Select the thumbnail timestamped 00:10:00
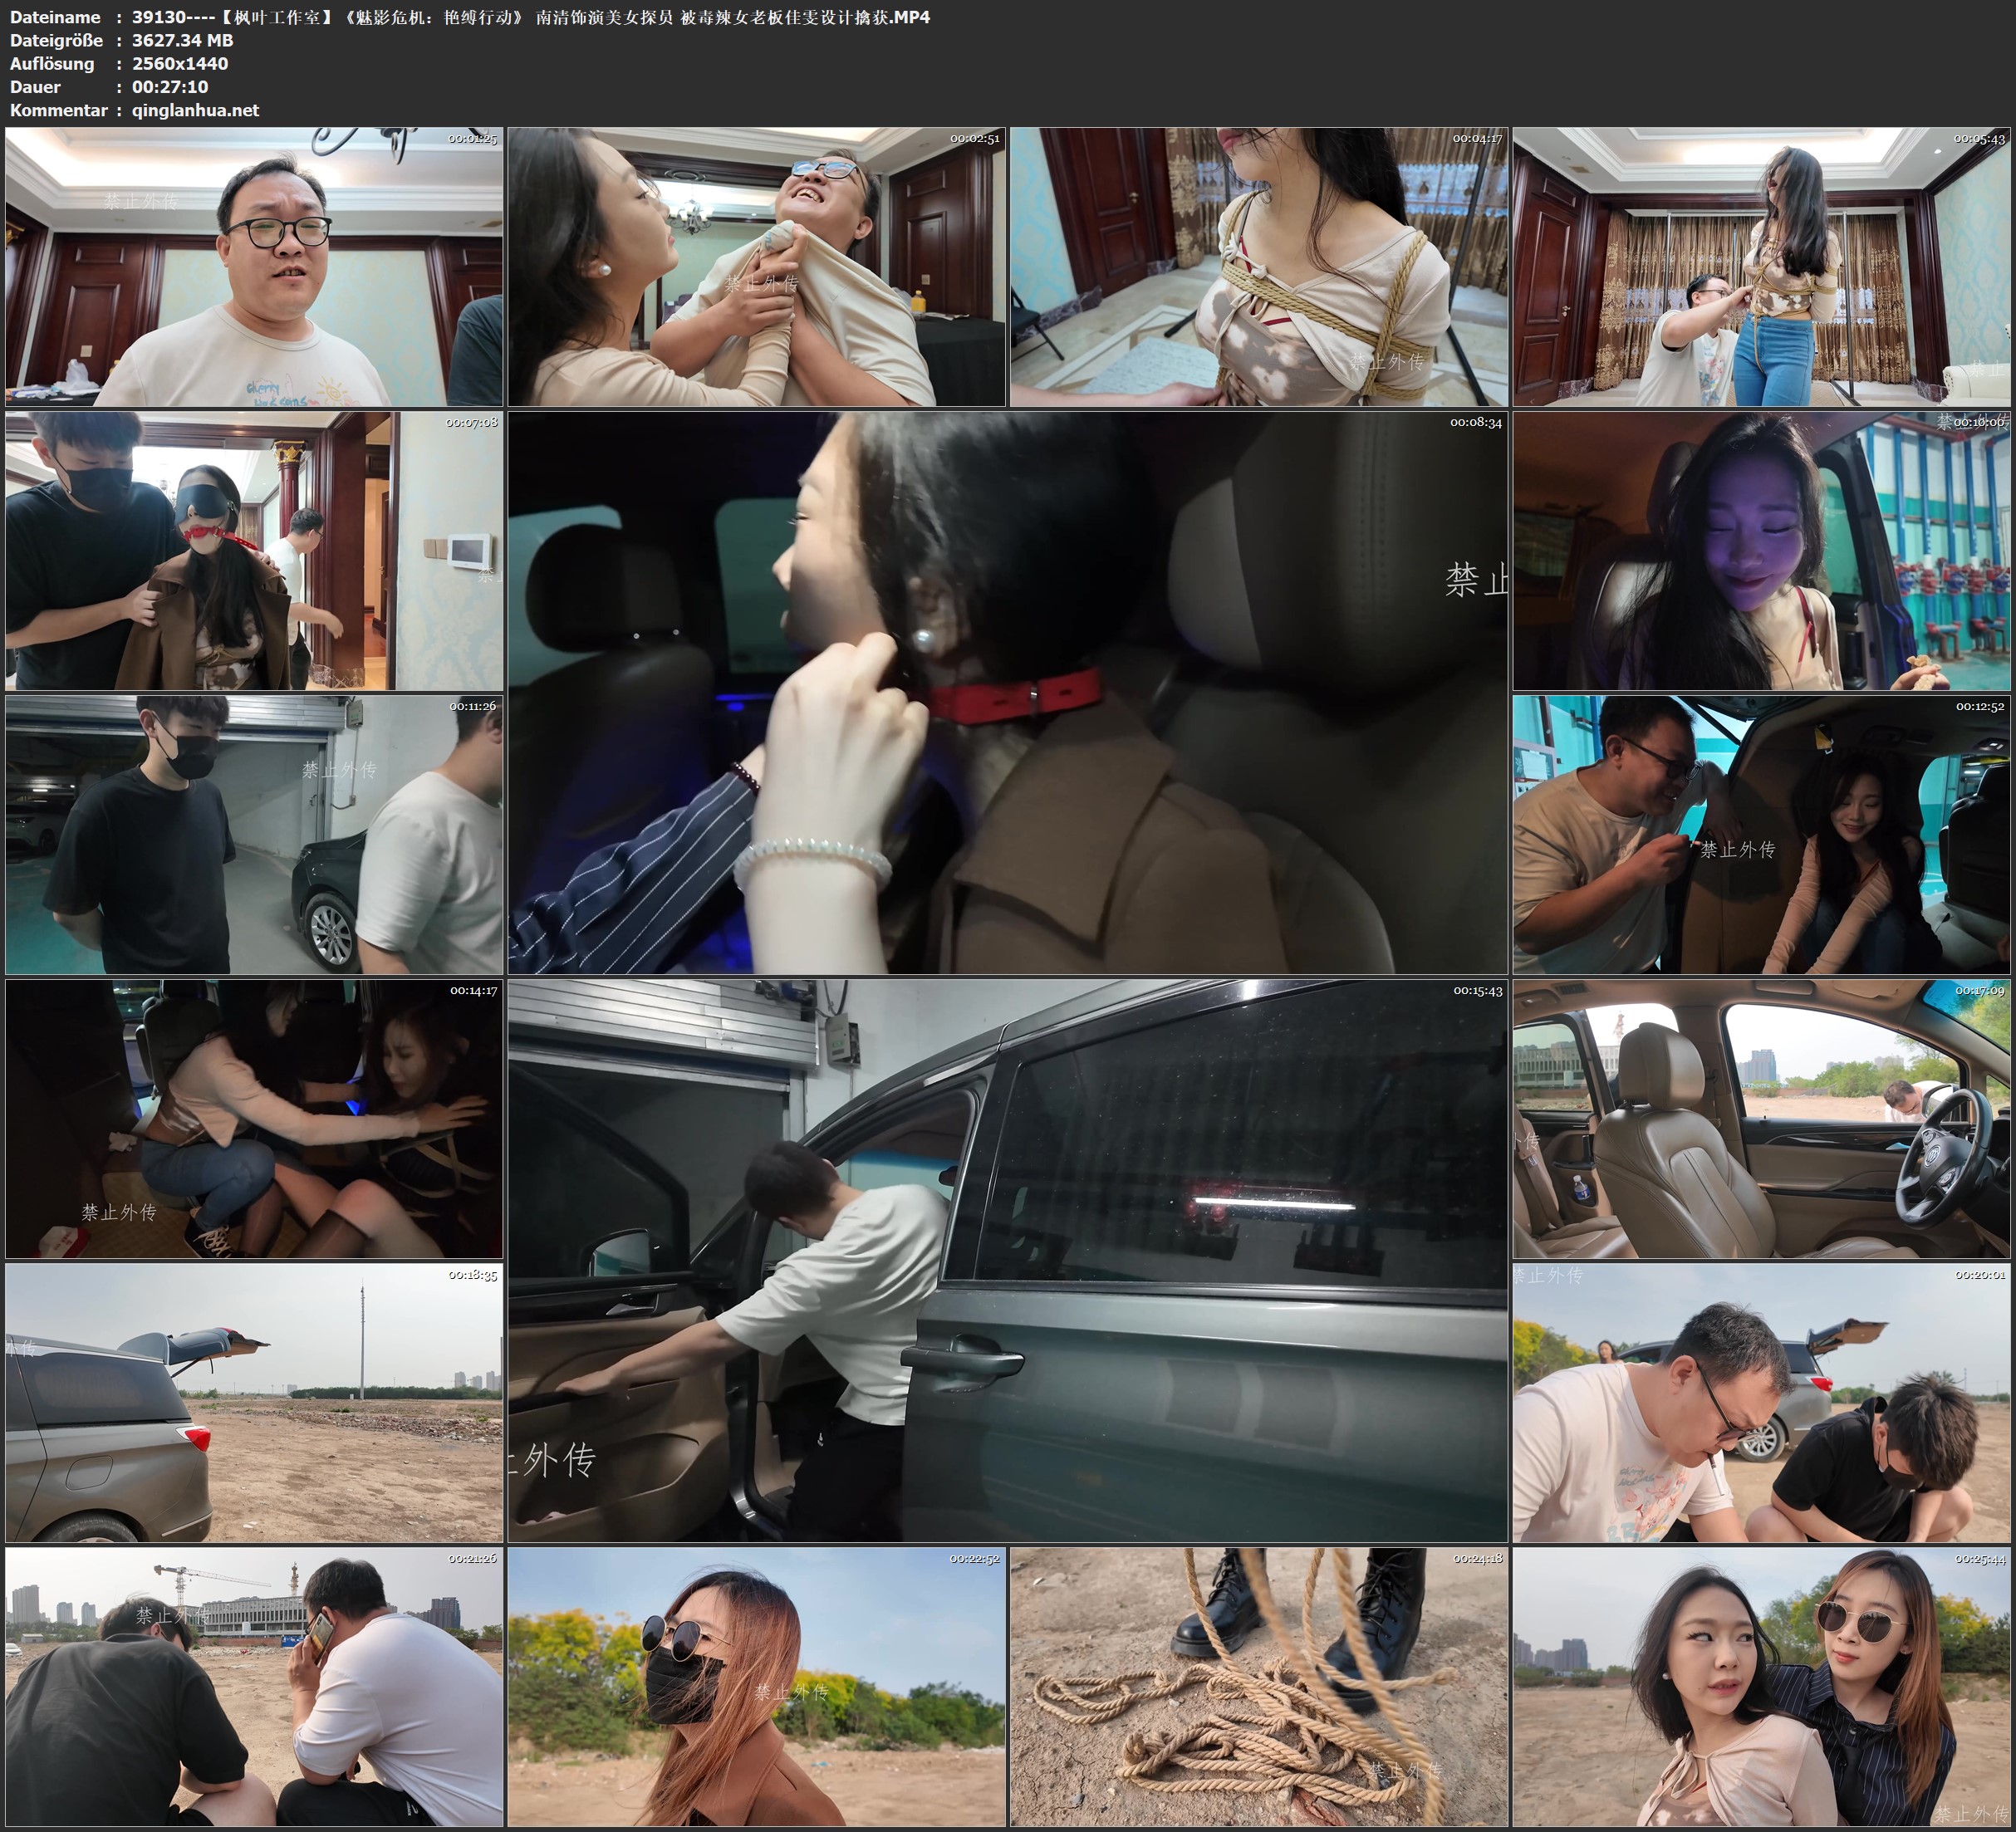This screenshot has height=1832, width=2016. tap(1761, 550)
